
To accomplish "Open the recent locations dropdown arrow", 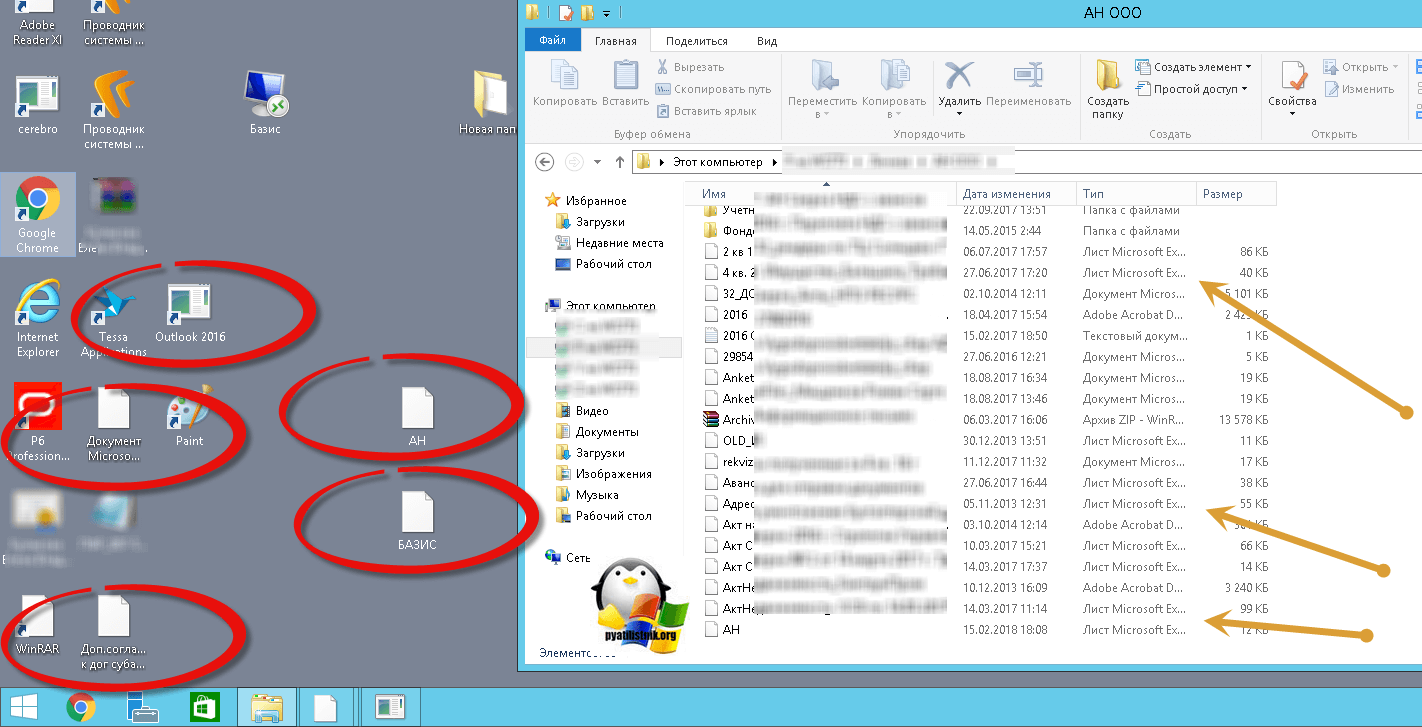I will point(598,162).
